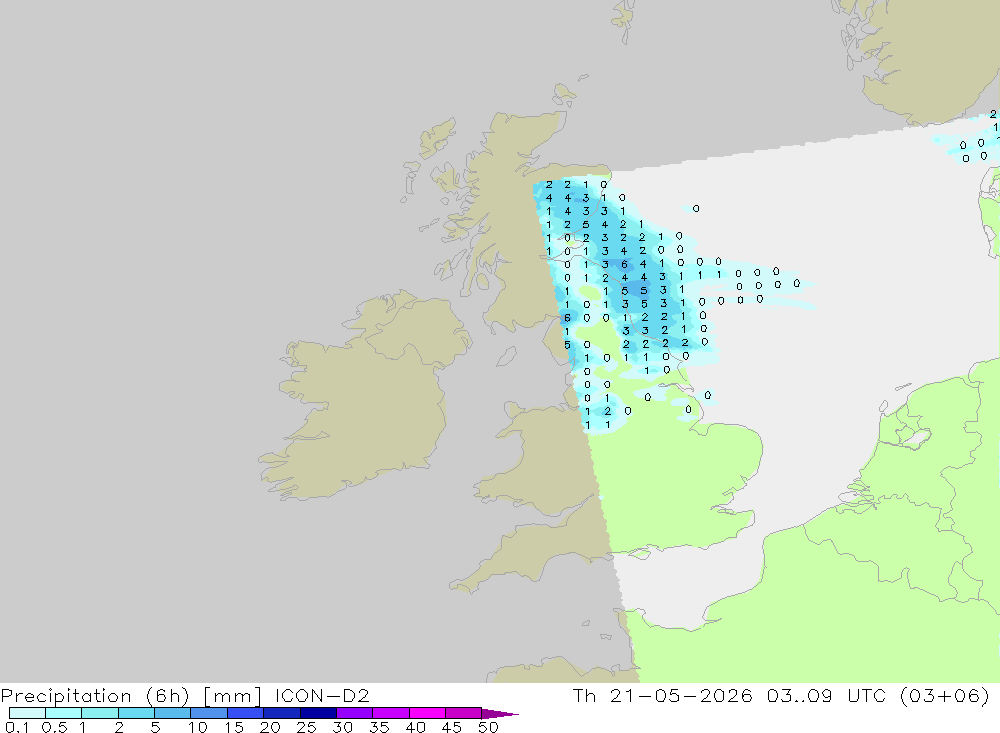Click the 0.1–0.5 mm legend color swatch
This screenshot has height=733, width=1000.
pyautogui.click(x=27, y=713)
